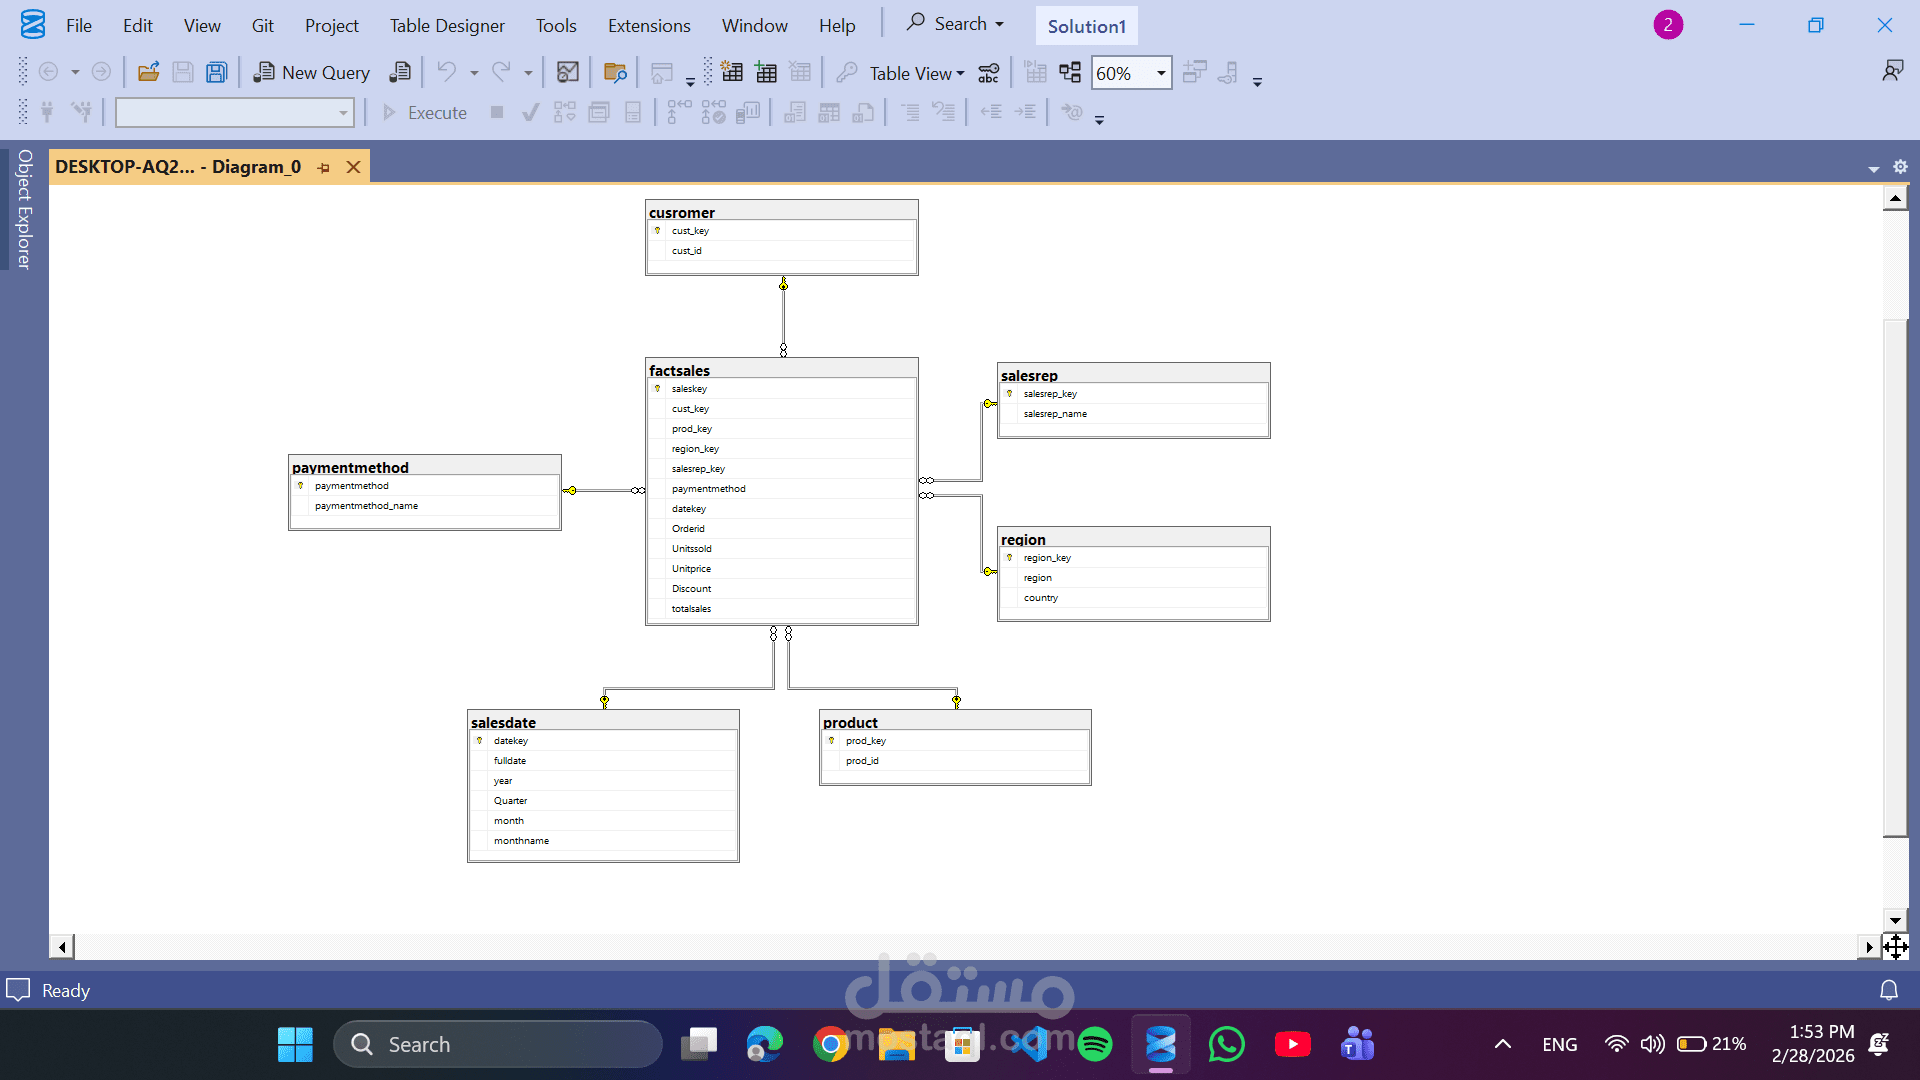Open the 60% zoom level dropdown
The width and height of the screenshot is (1920, 1080).
1161,73
